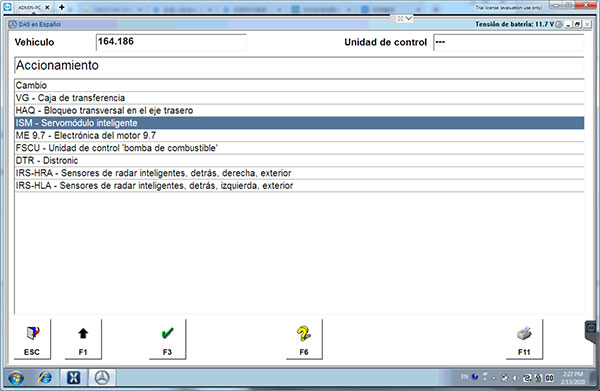Open the blue help tray icon

coord(475,377)
